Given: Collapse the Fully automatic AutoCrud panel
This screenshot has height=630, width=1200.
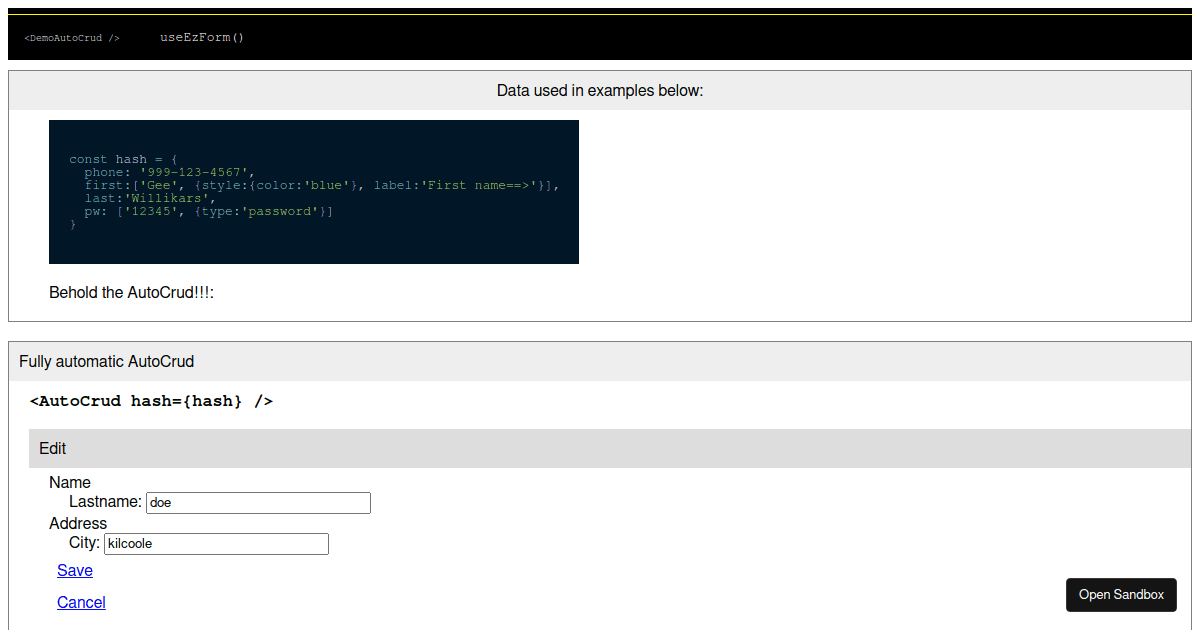Looking at the screenshot, I should (107, 361).
